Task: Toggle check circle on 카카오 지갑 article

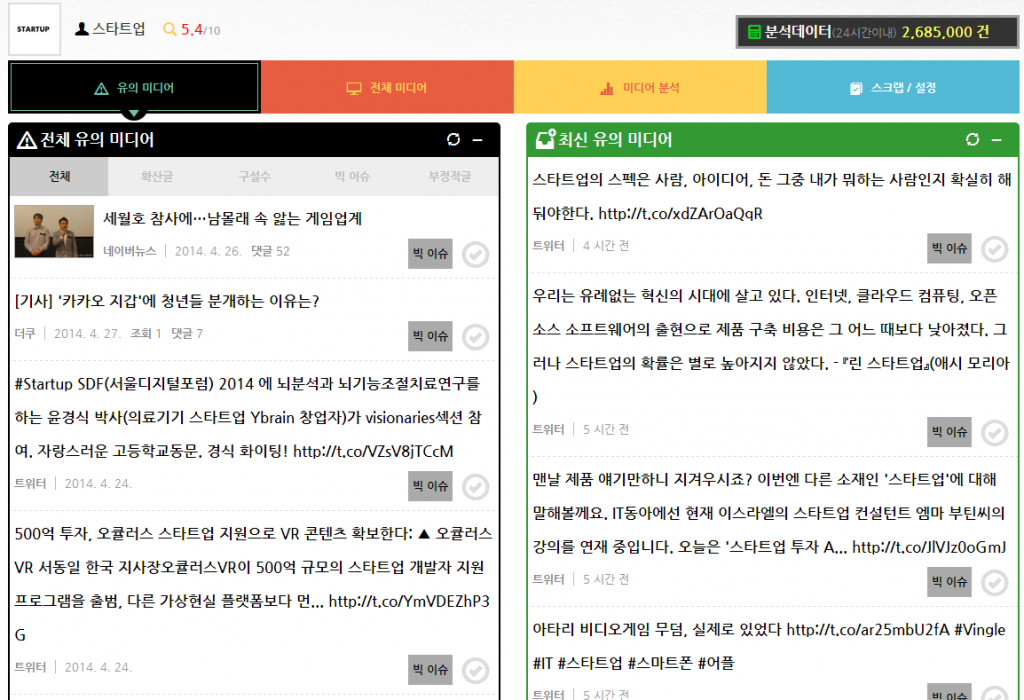Action: (x=475, y=337)
